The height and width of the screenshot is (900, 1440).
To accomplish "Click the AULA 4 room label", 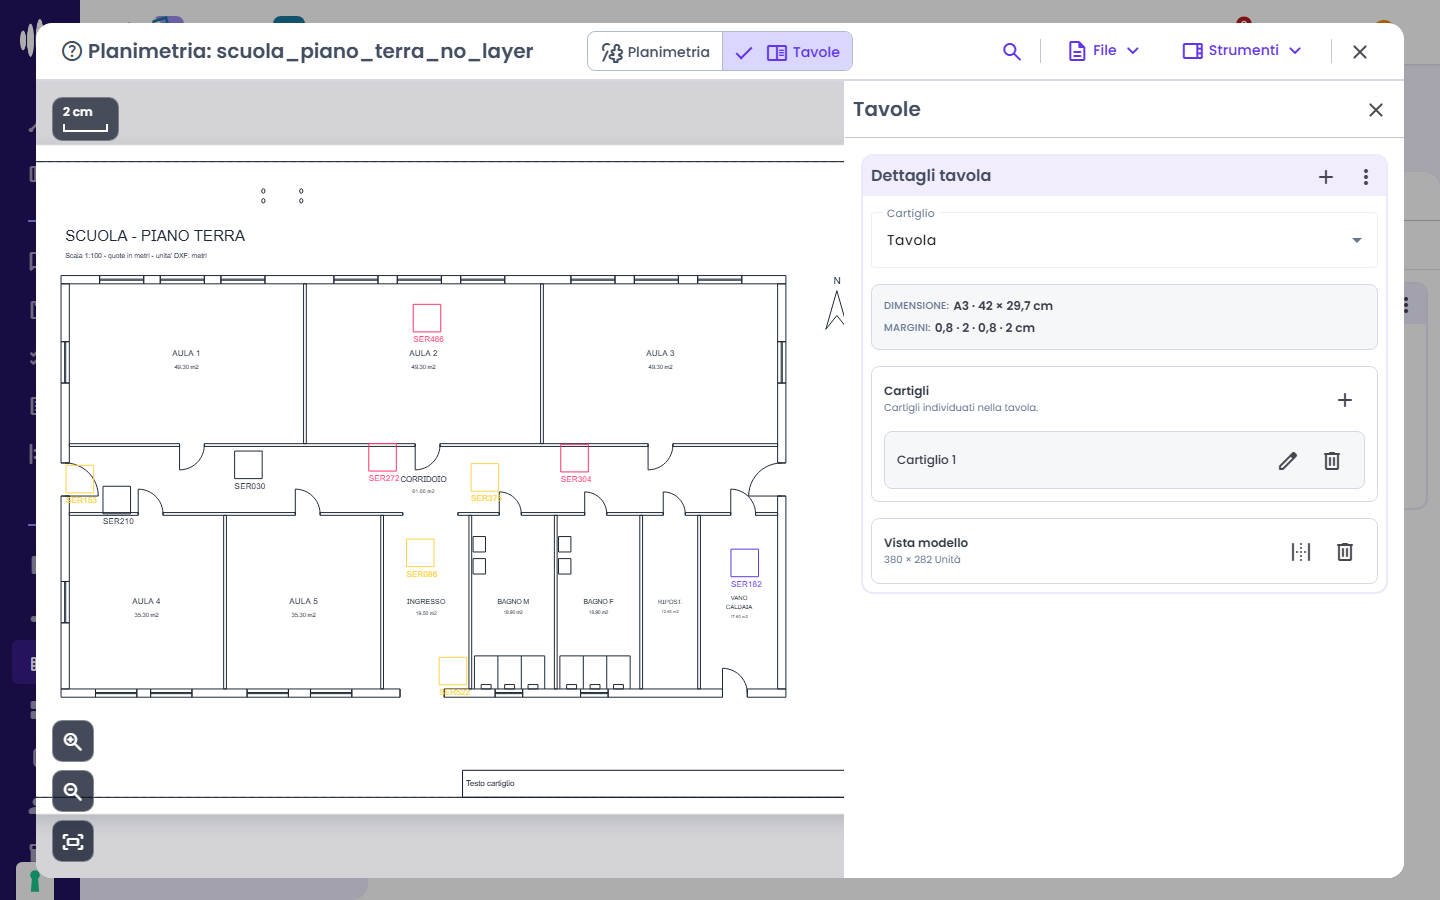I will 146,601.
